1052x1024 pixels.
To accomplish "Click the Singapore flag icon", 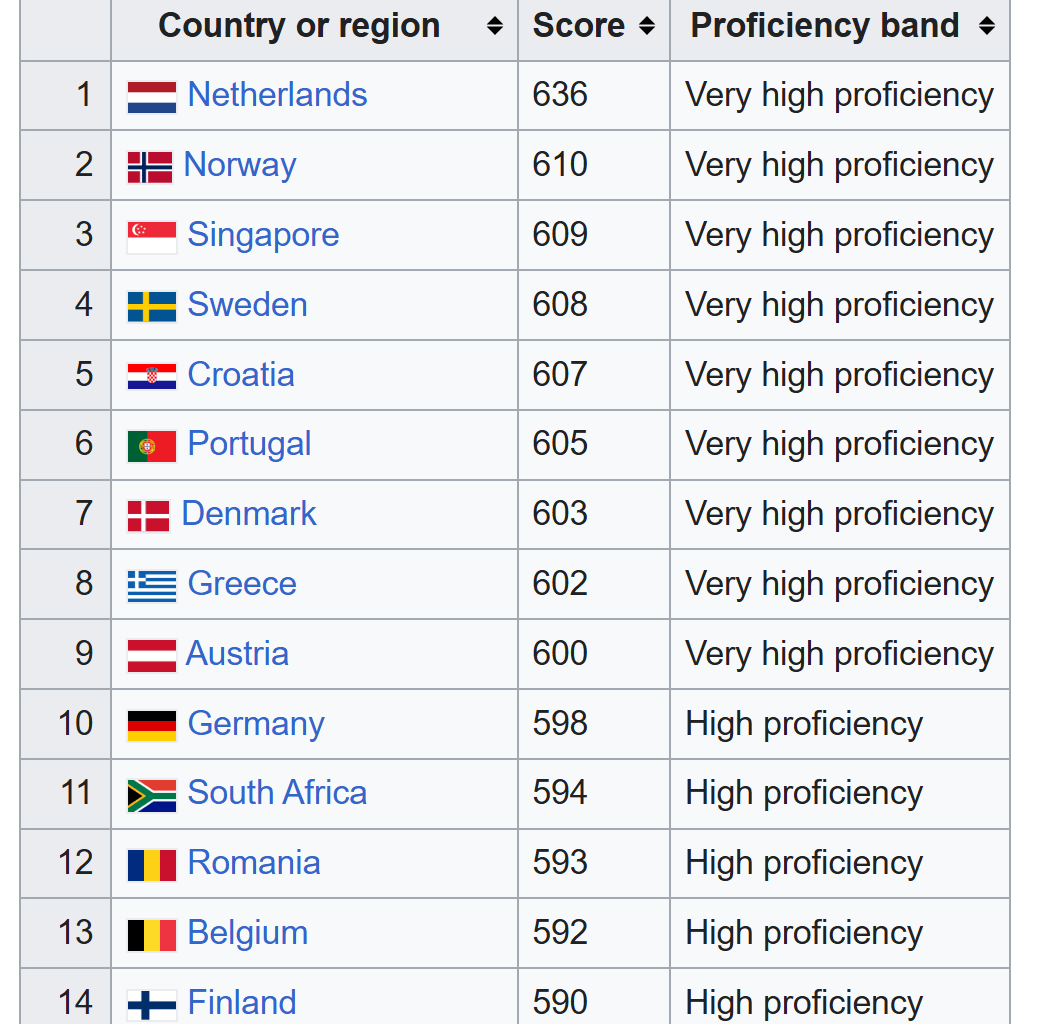I will click(x=152, y=236).
